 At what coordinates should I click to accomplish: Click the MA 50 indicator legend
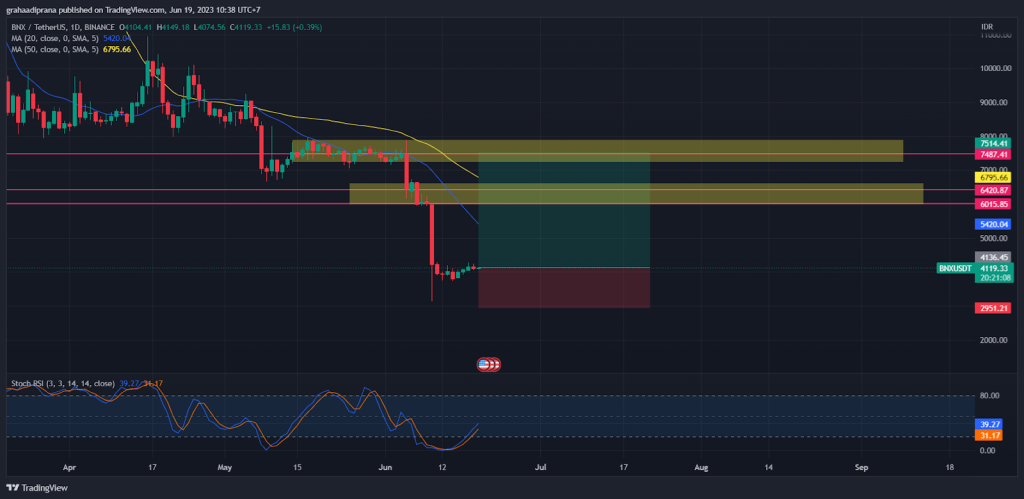pos(71,49)
